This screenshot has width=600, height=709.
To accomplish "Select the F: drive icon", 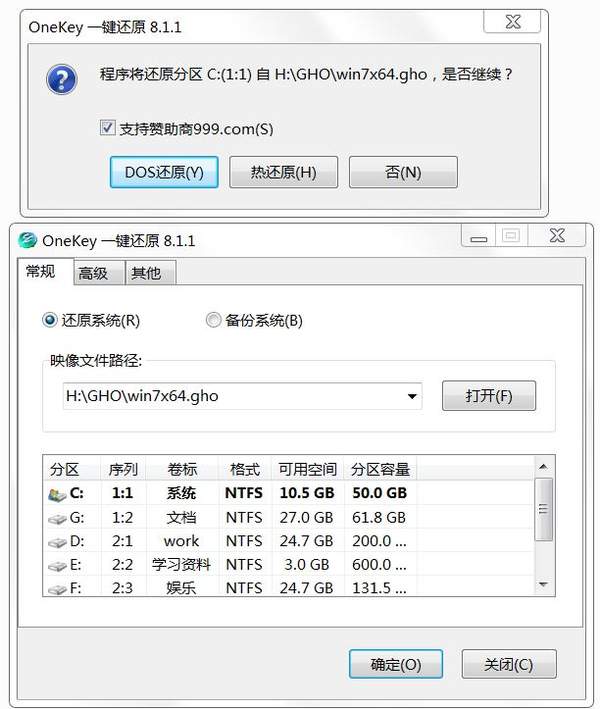I will [x=57, y=589].
